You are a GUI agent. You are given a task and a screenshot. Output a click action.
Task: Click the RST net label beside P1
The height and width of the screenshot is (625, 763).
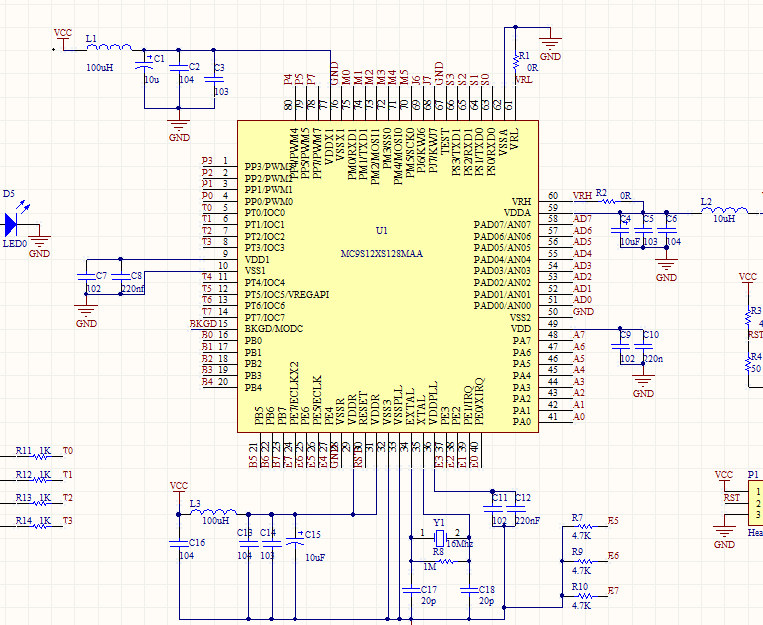point(732,498)
